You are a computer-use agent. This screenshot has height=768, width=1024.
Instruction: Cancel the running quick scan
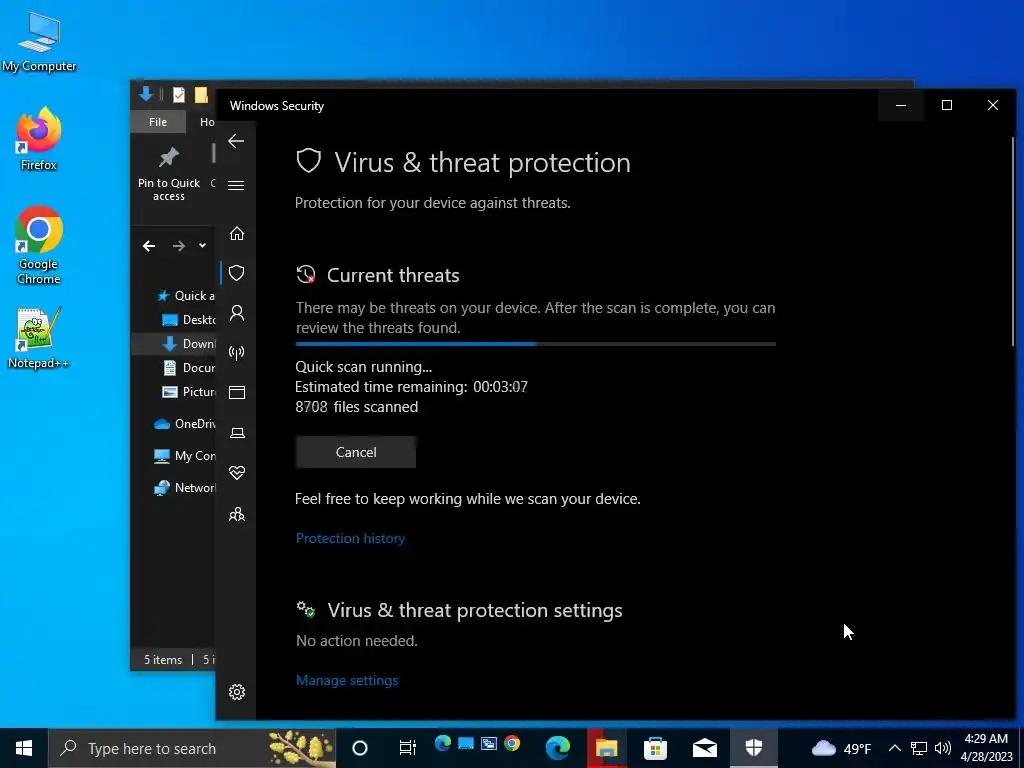[356, 452]
